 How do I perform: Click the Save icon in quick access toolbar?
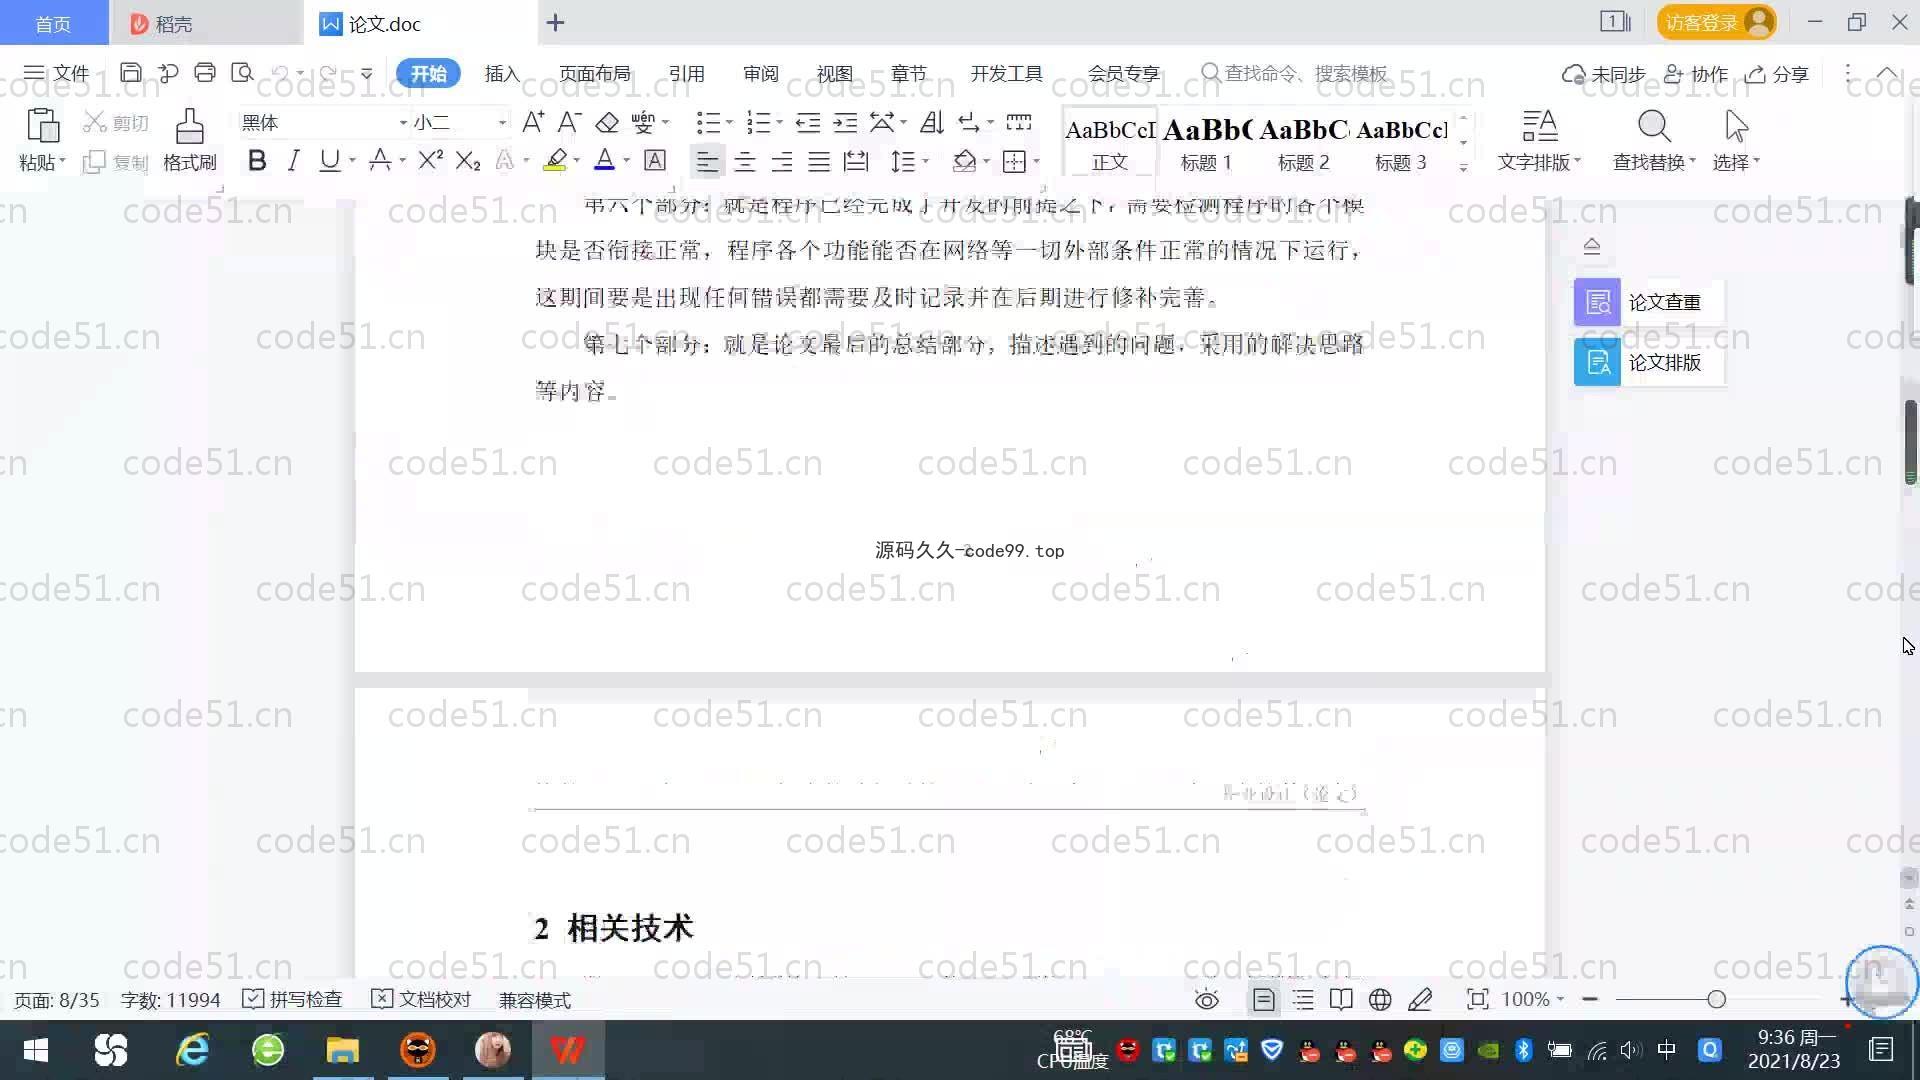(130, 73)
